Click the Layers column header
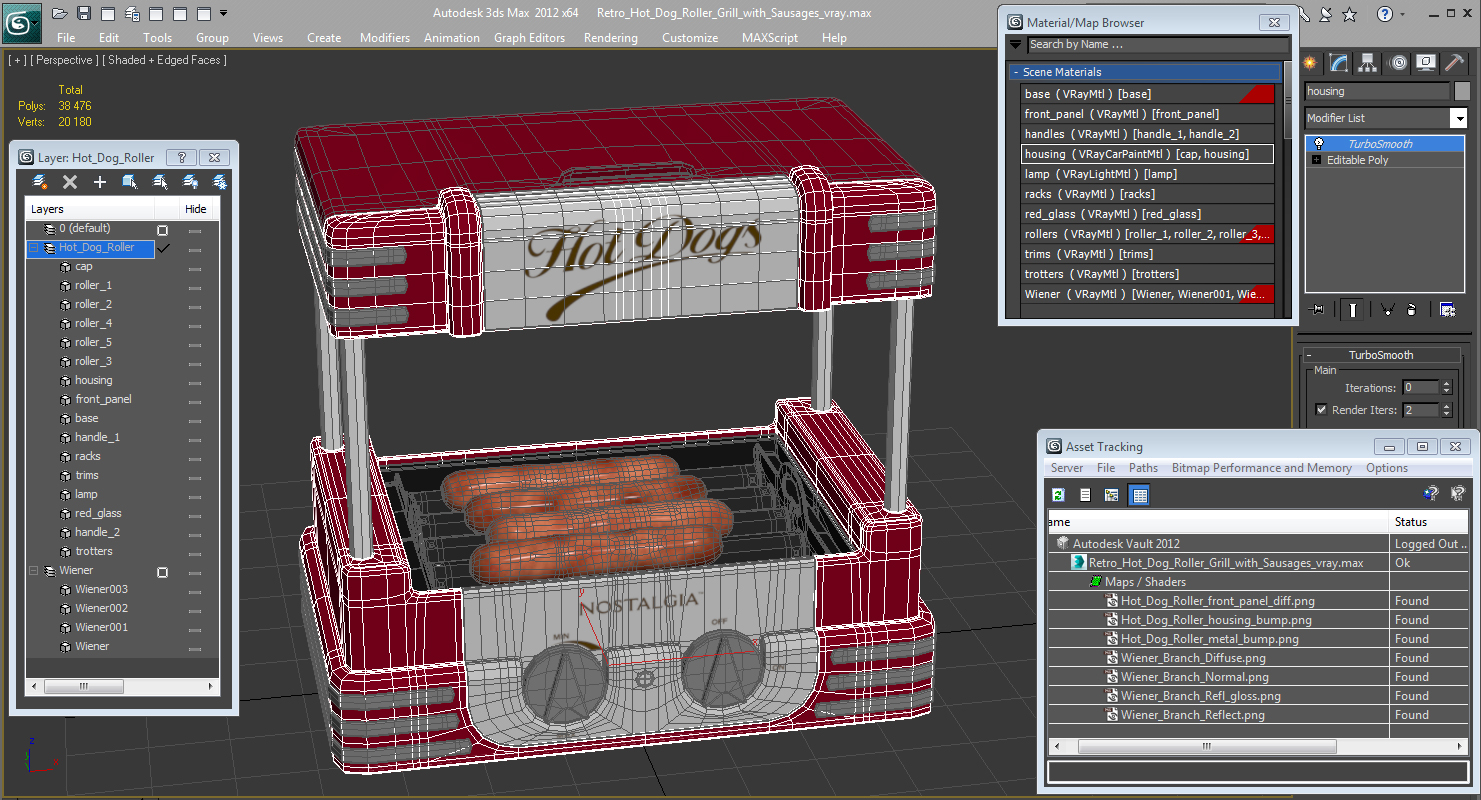 90,209
